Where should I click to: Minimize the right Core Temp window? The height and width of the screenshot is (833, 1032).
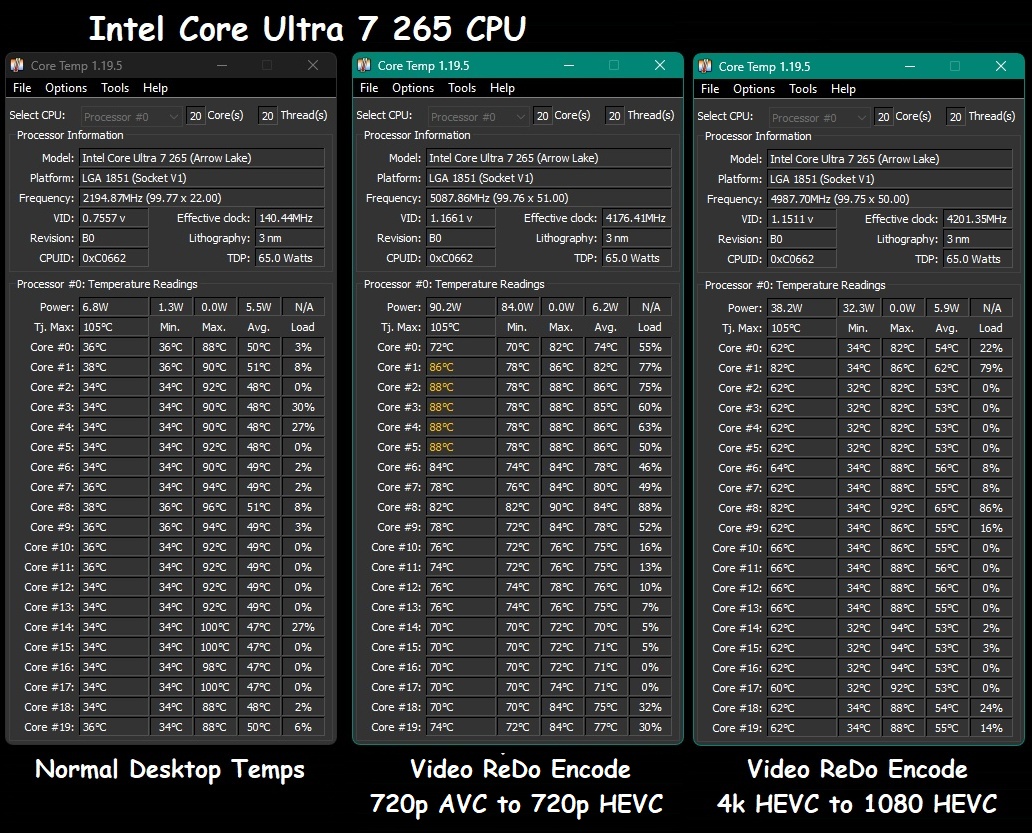(910, 66)
